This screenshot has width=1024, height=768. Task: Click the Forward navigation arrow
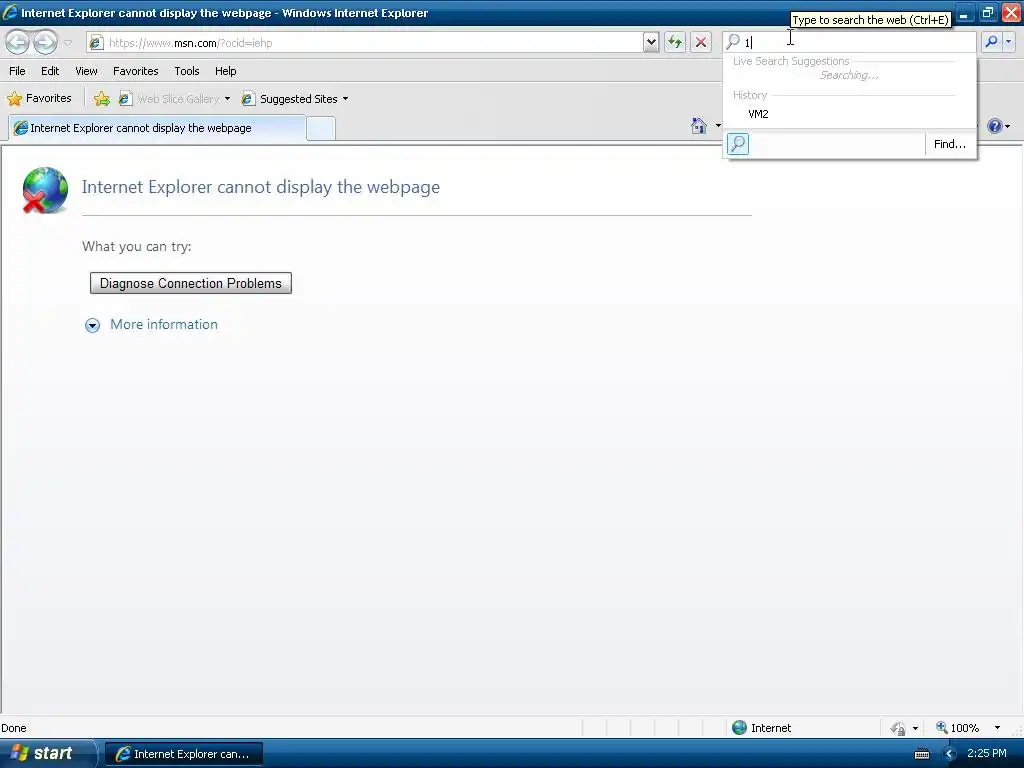coord(45,43)
